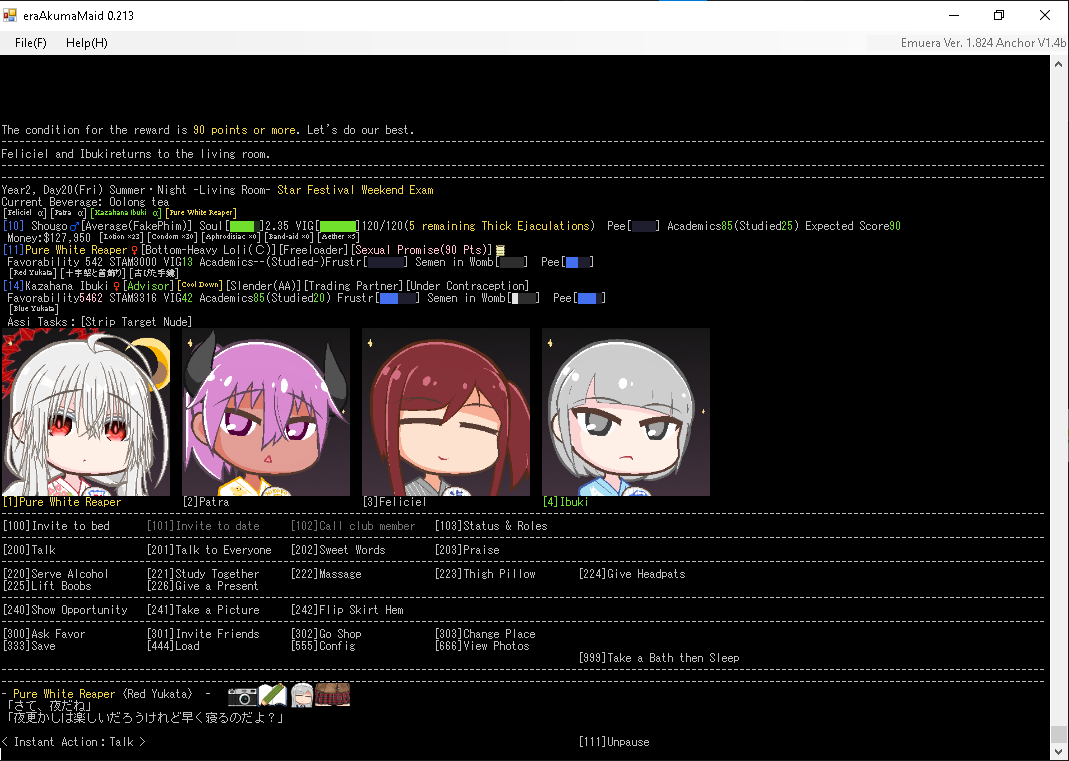1069x761 pixels.
Task: Click the camera icon in dialogue bar
Action: (242, 695)
